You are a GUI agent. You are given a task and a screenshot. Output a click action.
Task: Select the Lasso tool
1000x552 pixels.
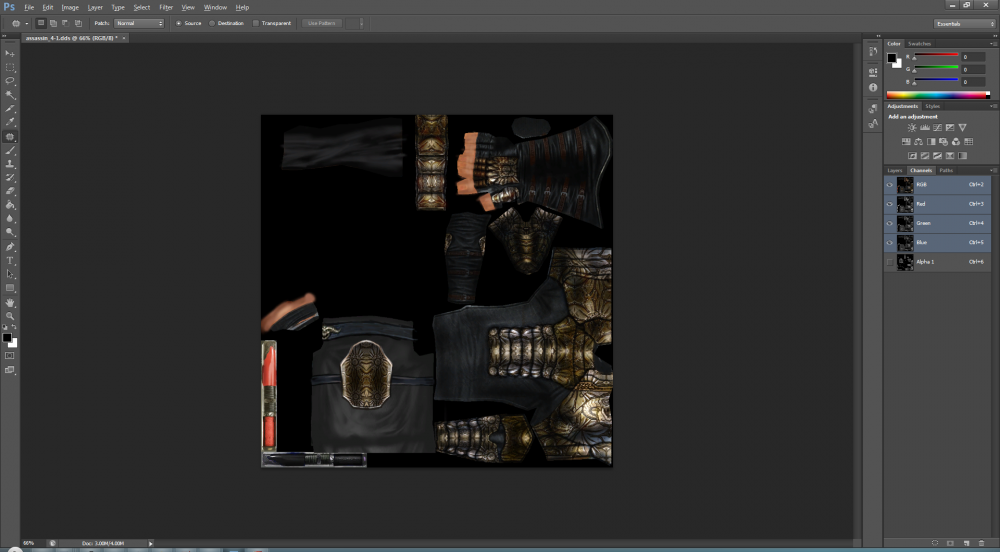coord(10,81)
